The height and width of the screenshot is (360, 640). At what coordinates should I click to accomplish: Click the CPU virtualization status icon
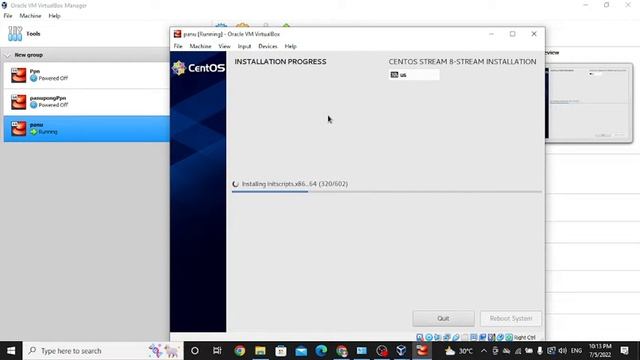(x=491, y=337)
